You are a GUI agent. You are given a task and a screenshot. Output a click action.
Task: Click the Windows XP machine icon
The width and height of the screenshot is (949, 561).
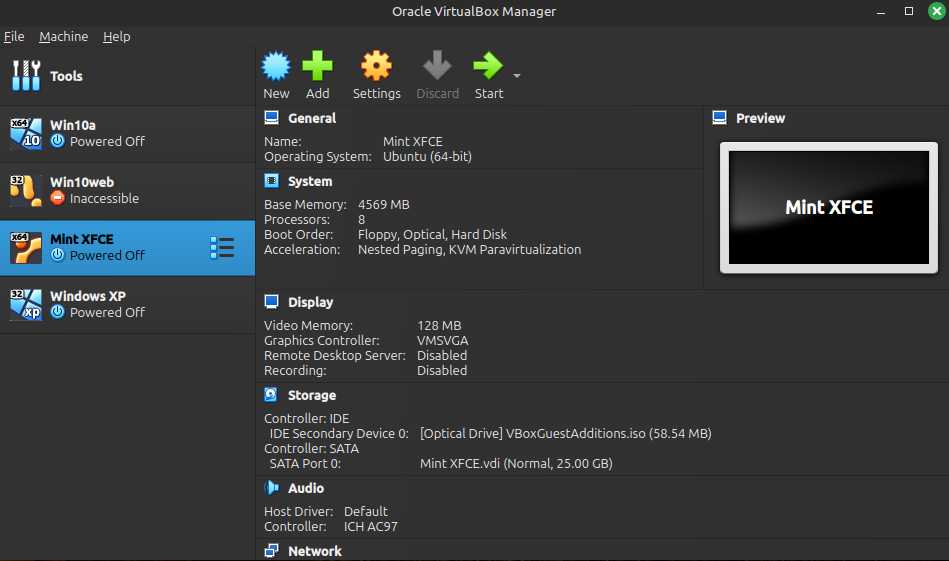click(25, 305)
